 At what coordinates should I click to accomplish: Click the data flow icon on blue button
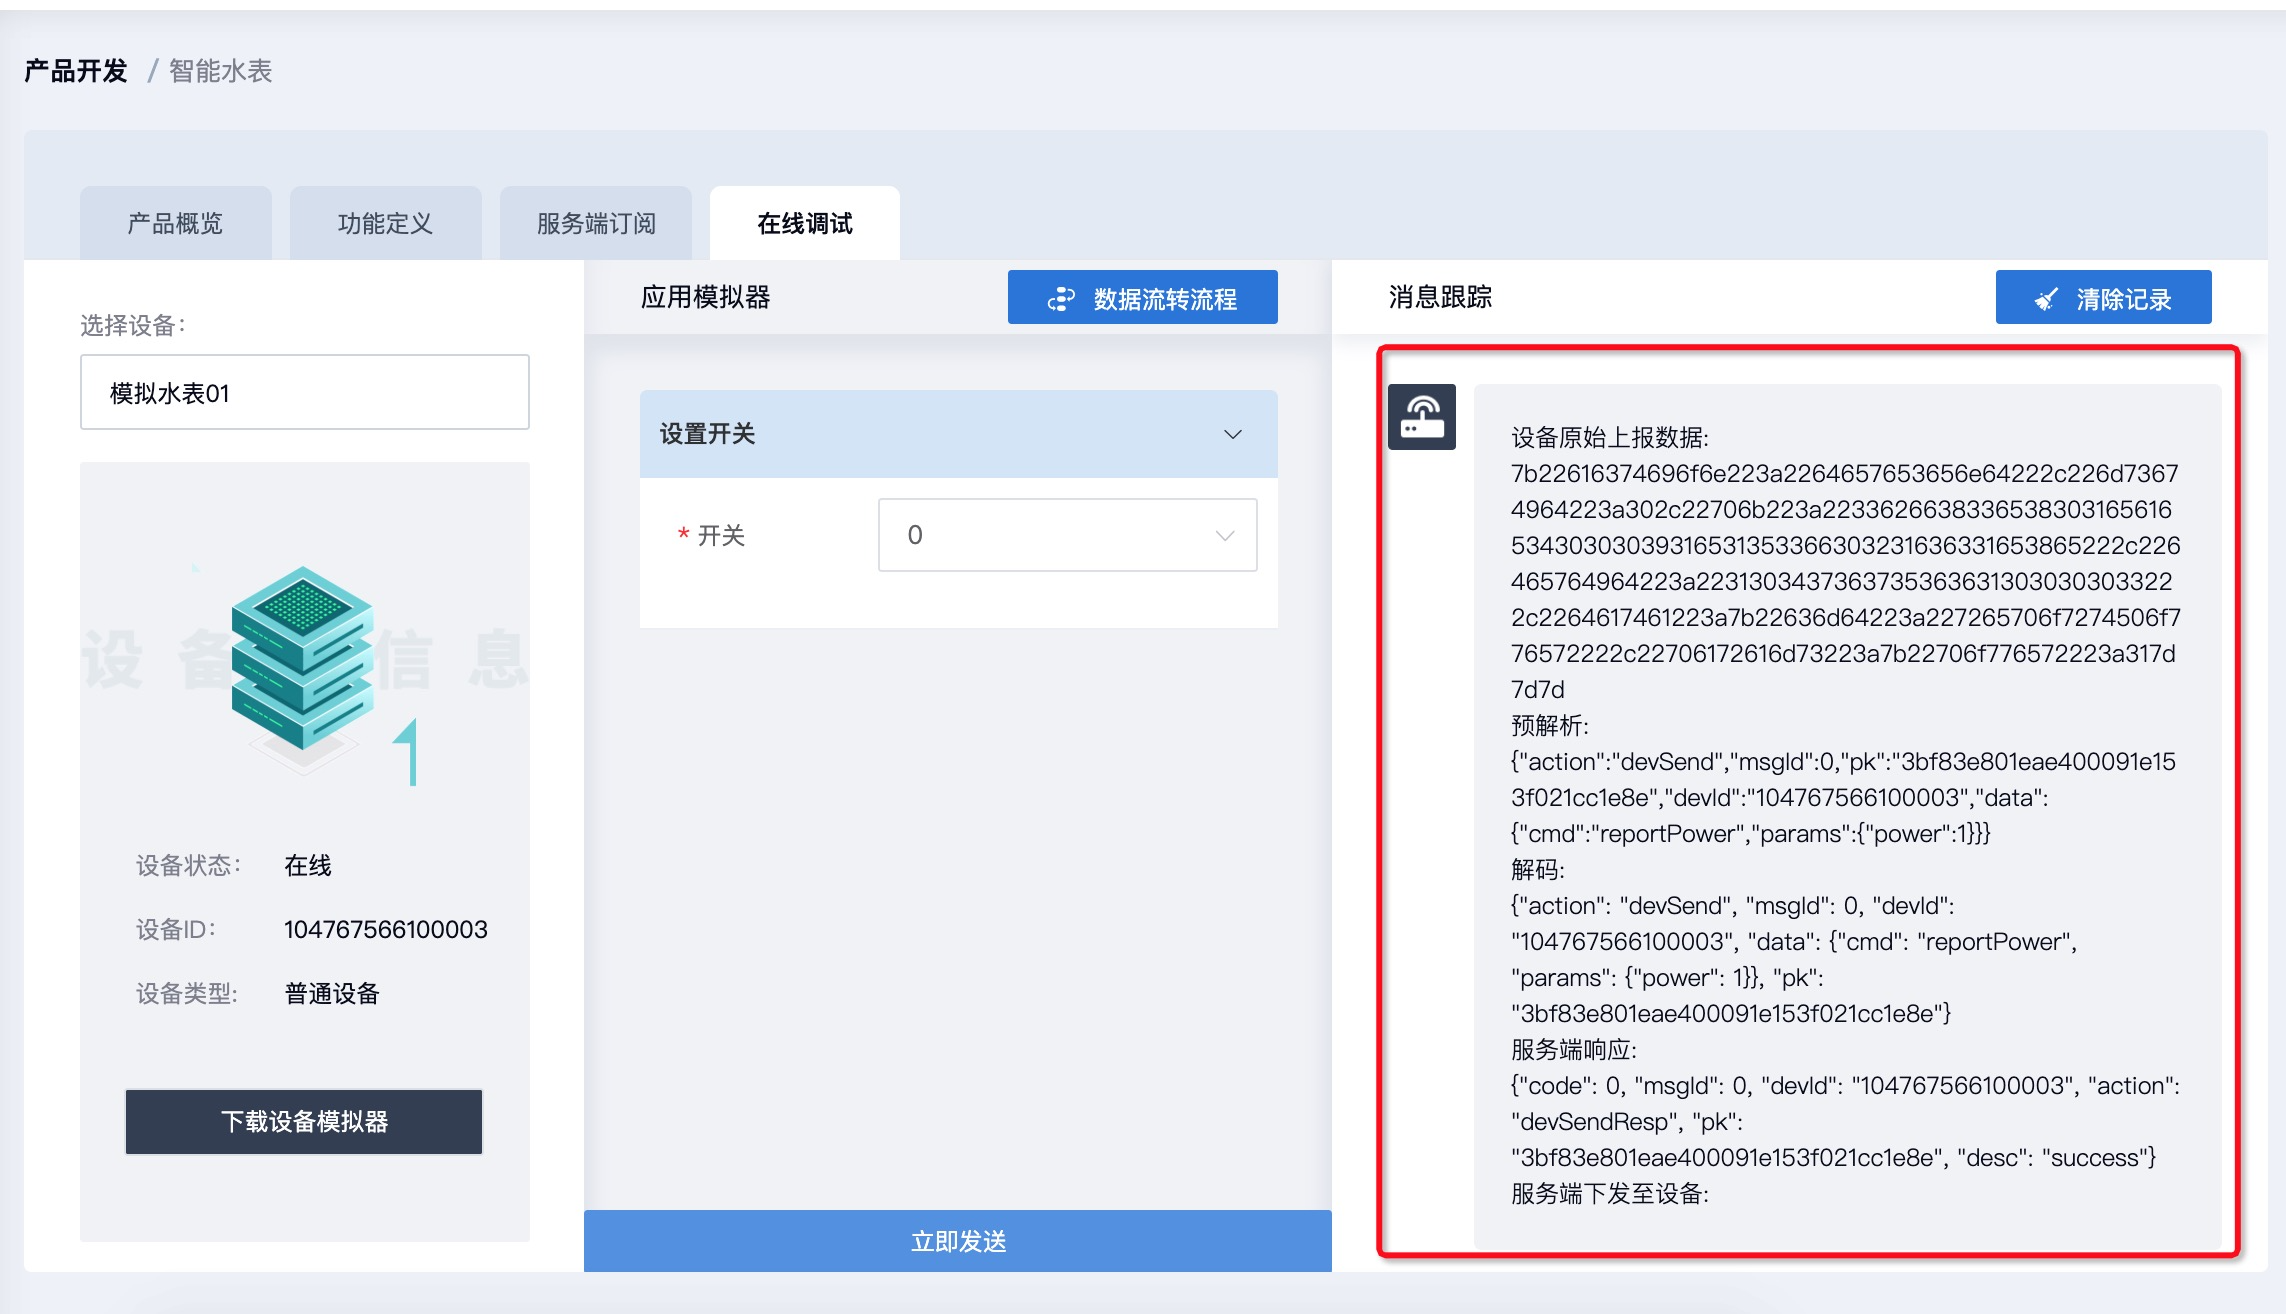[x=1060, y=299]
